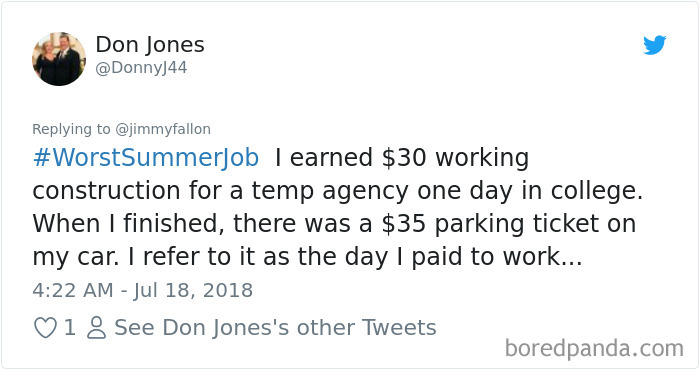Visit the @DonnyJ44 handle
700x370 pixels.
pyautogui.click(x=141, y=68)
